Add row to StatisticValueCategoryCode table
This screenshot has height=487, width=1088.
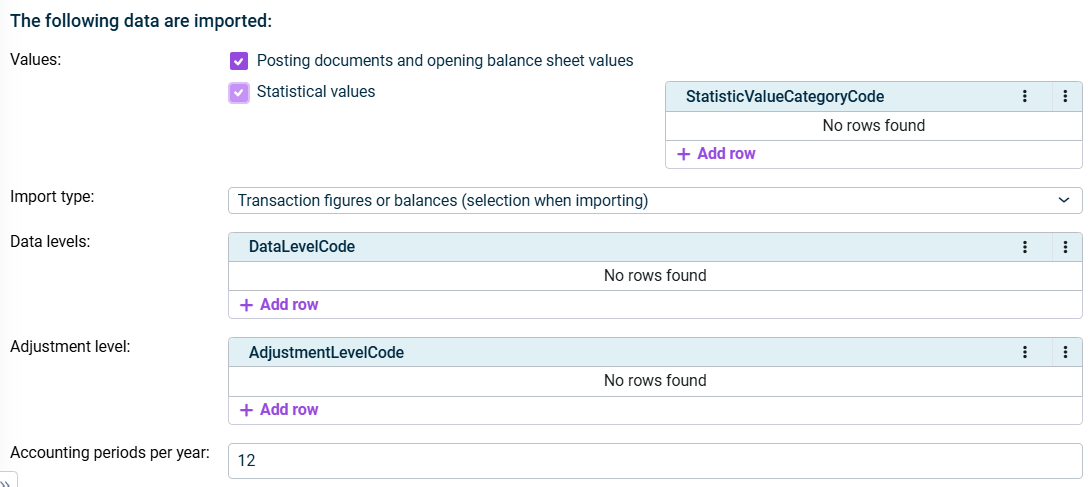tap(716, 154)
